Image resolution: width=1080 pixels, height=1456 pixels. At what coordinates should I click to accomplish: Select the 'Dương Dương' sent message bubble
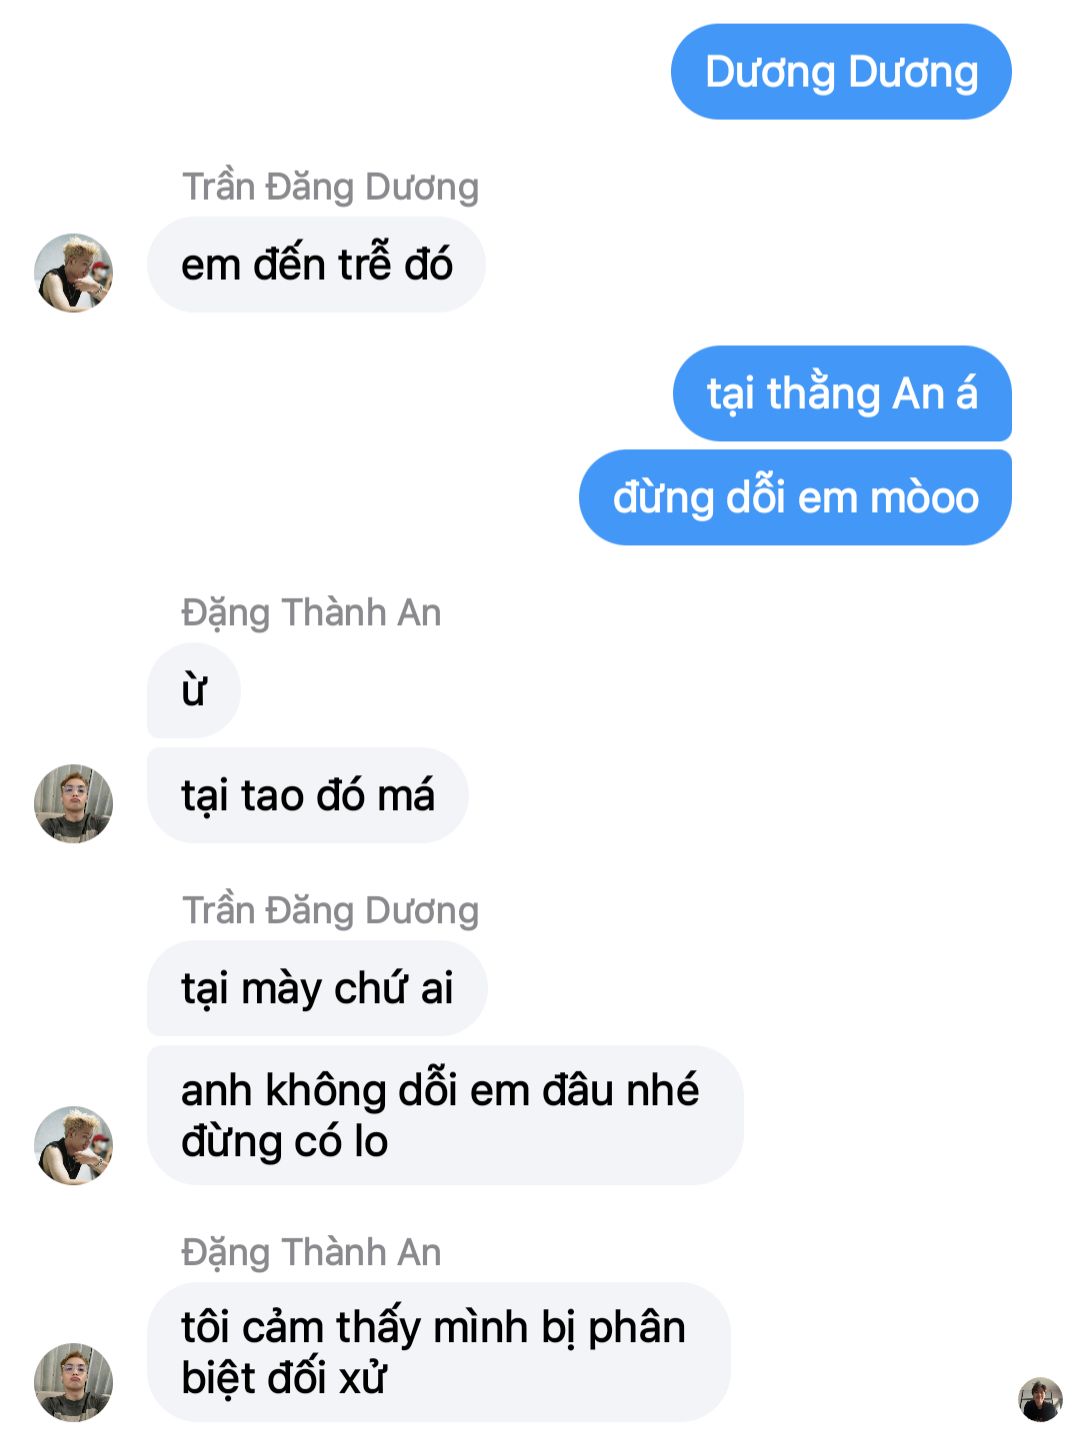841,72
